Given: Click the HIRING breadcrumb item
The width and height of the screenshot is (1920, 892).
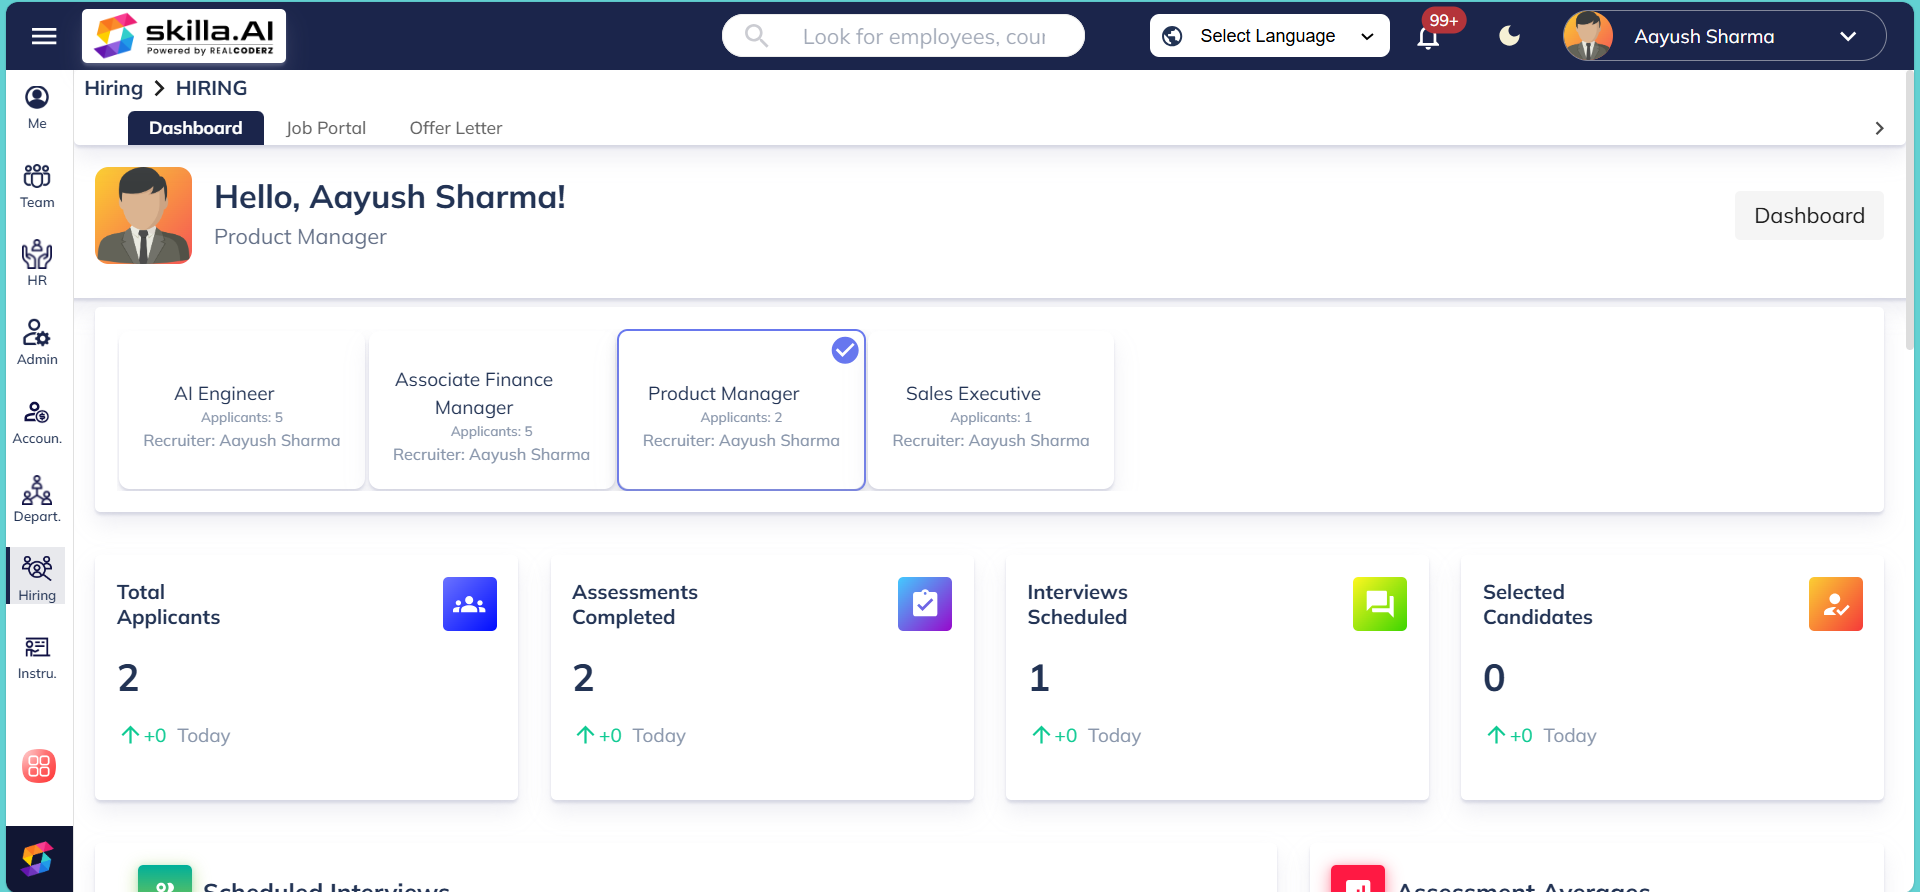Looking at the screenshot, I should (212, 88).
